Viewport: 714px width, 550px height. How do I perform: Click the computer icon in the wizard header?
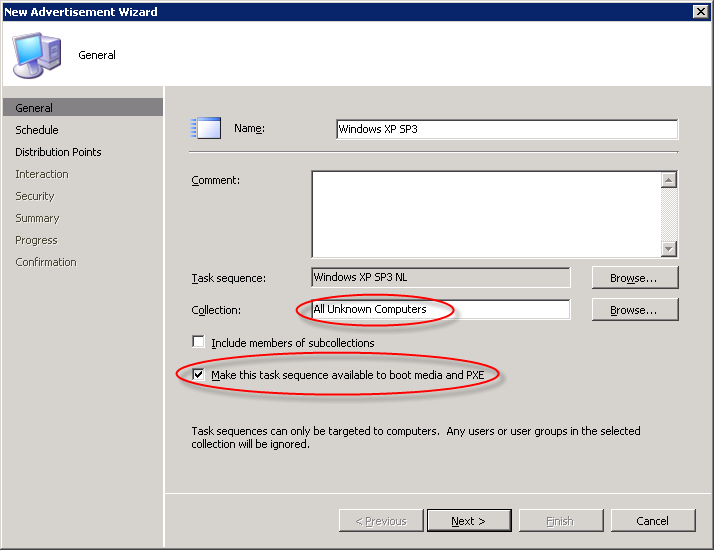point(37,55)
